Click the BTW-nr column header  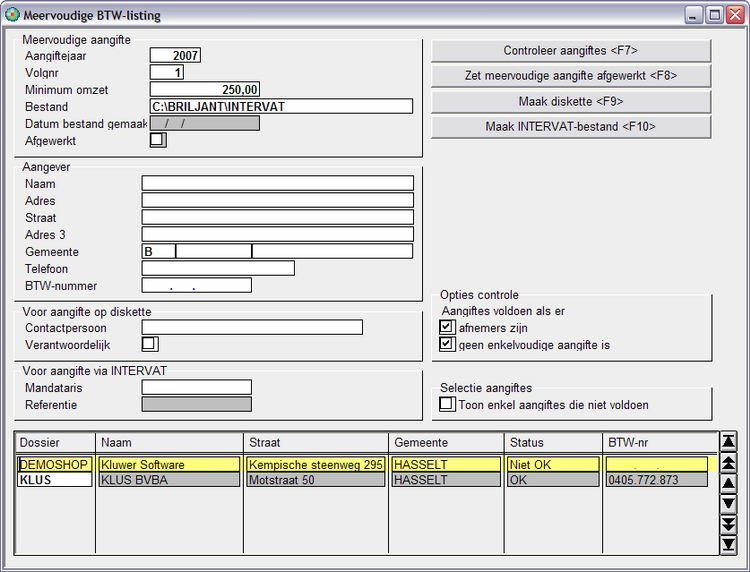click(660, 442)
